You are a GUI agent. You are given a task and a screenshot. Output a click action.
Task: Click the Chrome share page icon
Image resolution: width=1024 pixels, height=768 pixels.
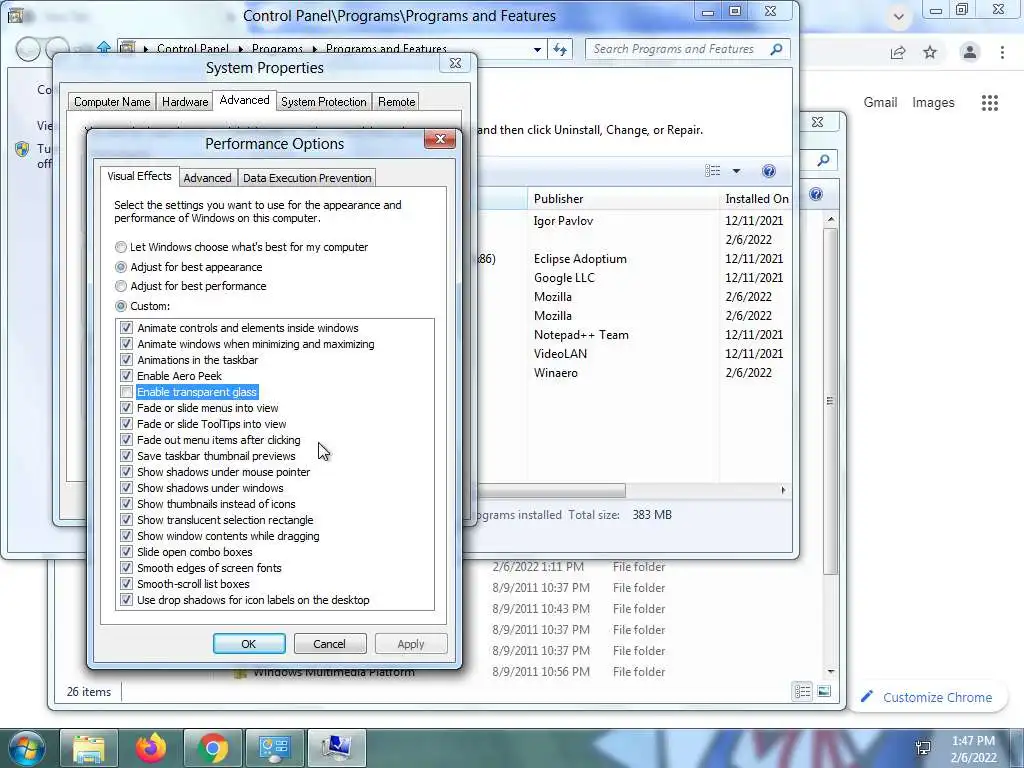point(898,52)
